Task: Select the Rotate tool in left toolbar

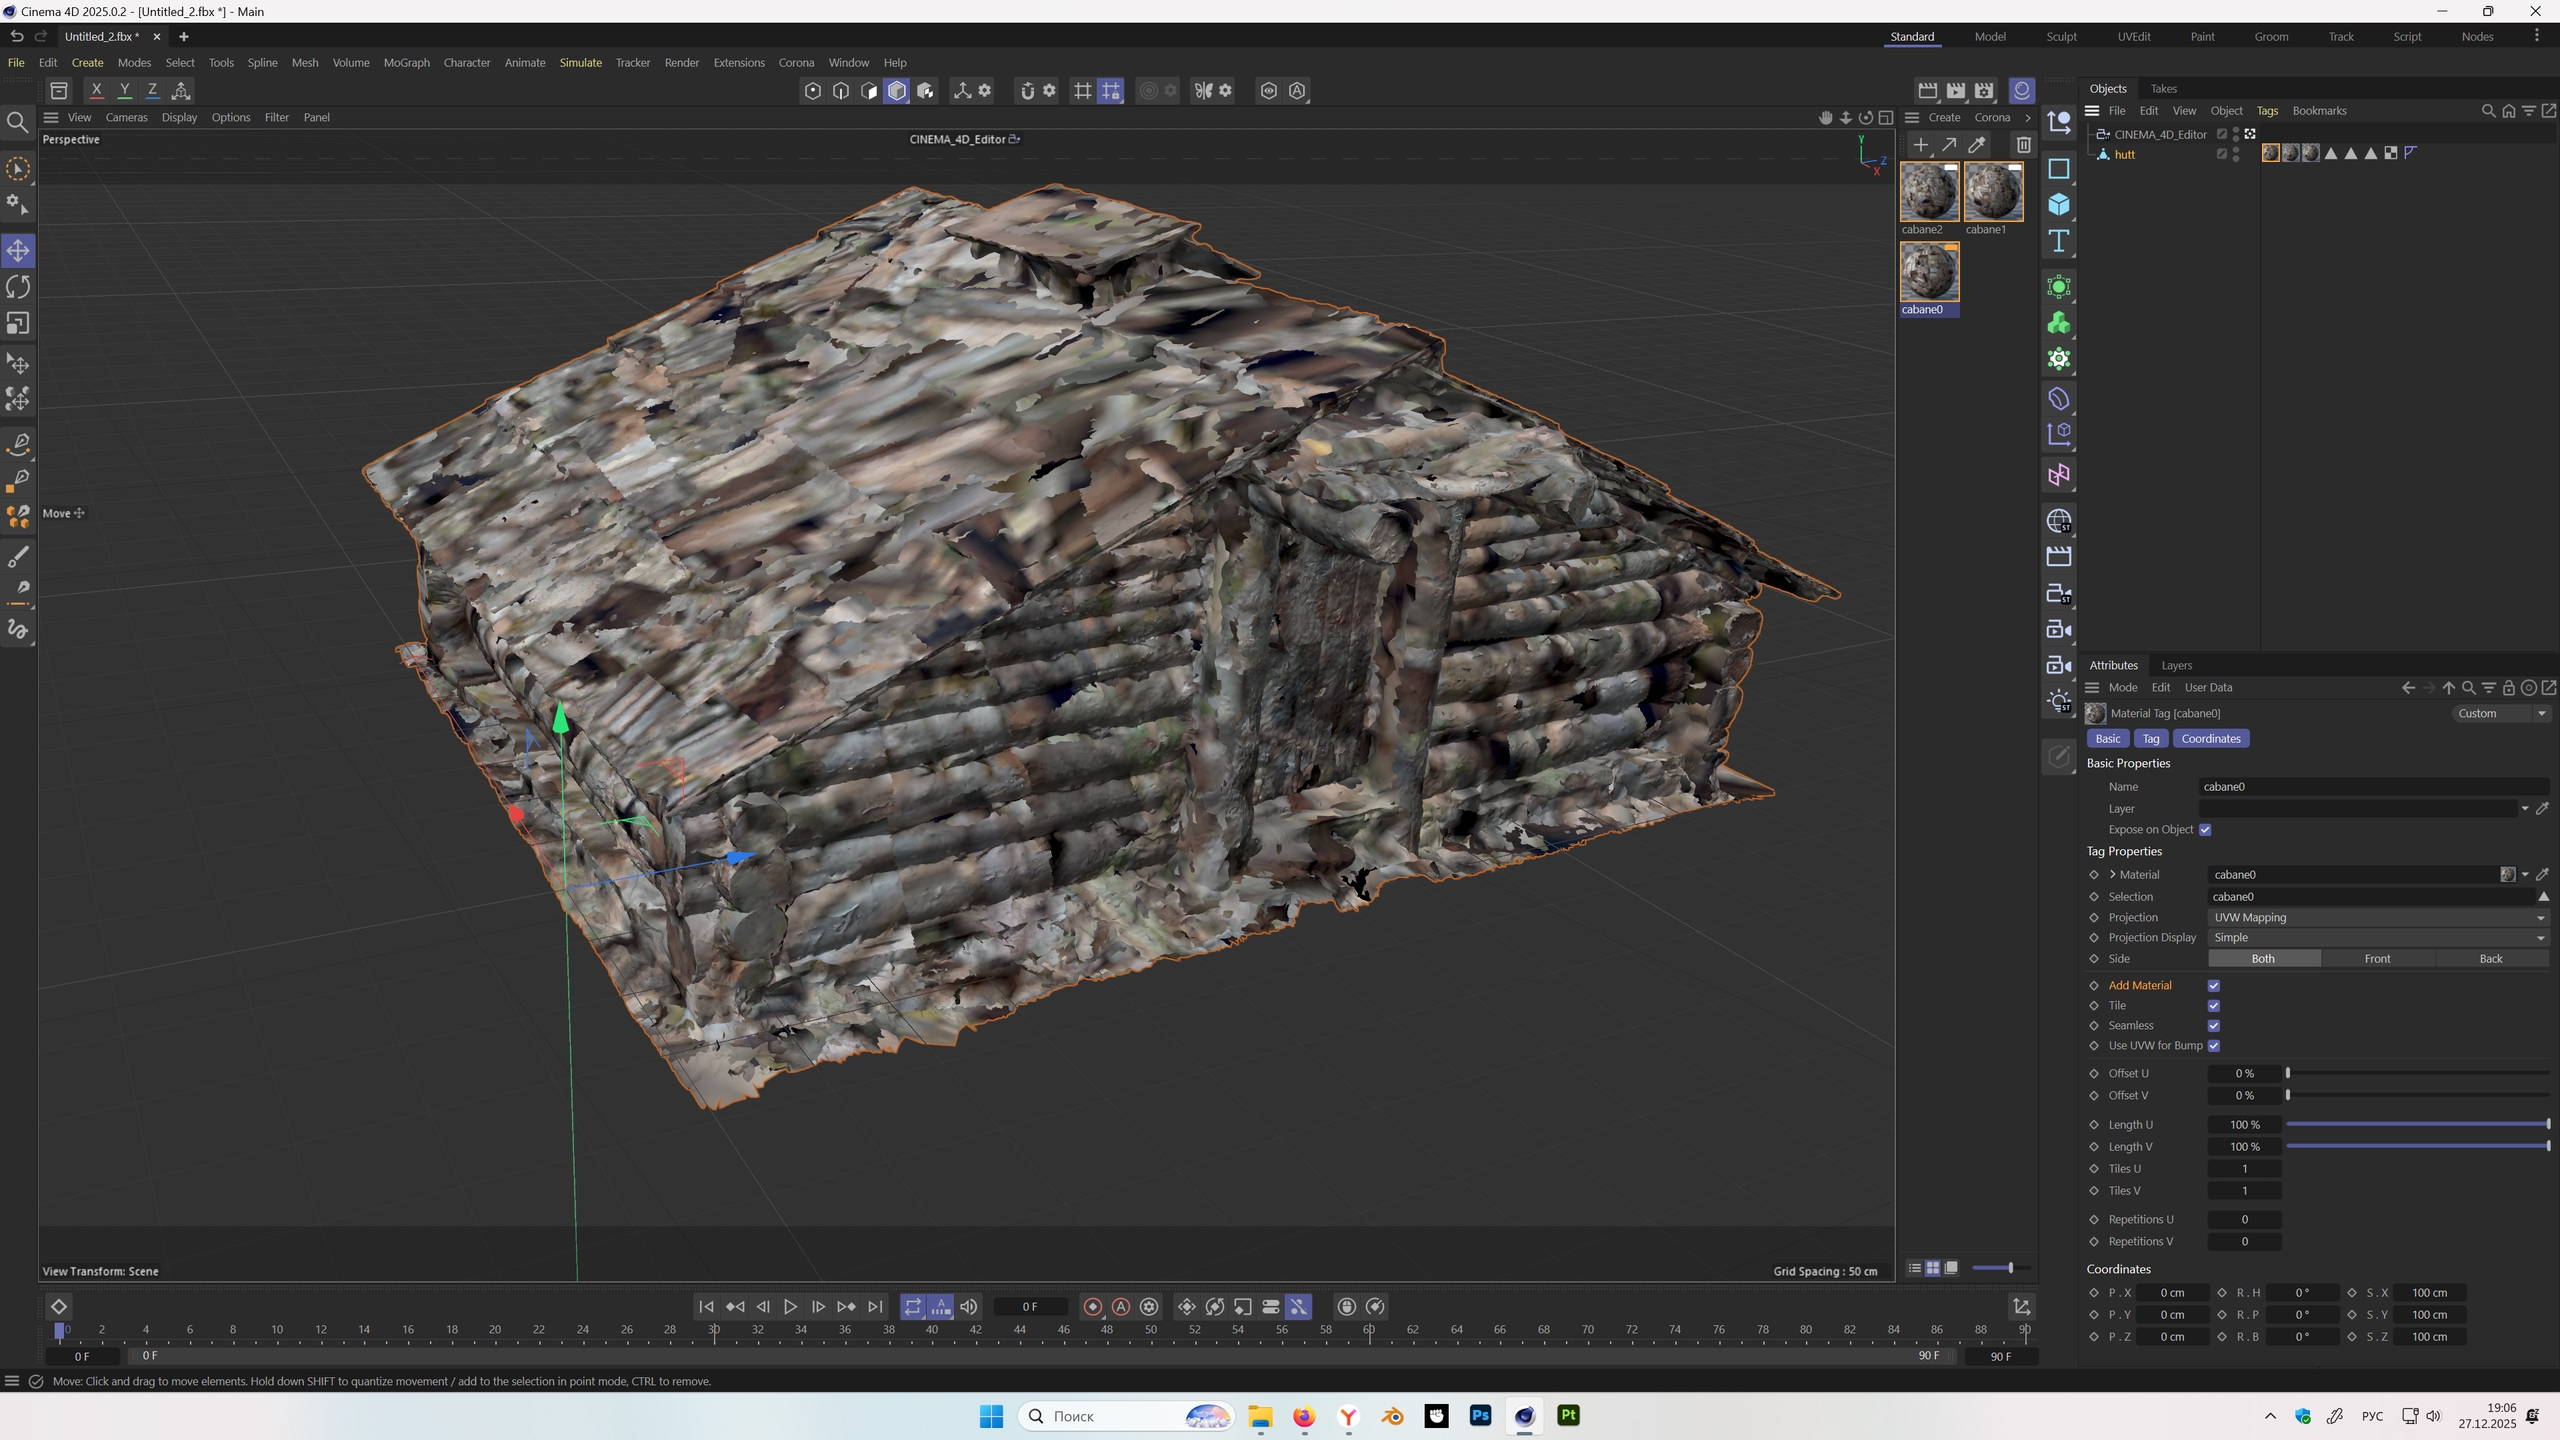Action: tap(18, 287)
